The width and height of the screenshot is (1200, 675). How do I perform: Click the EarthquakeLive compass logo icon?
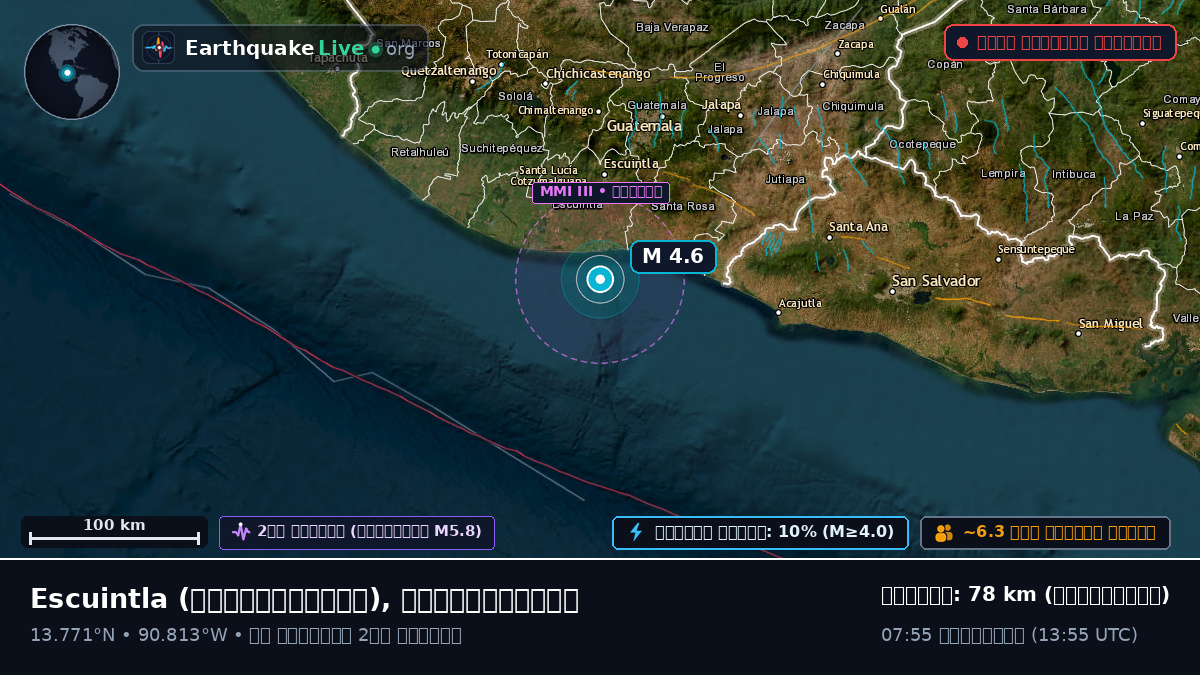[159, 48]
